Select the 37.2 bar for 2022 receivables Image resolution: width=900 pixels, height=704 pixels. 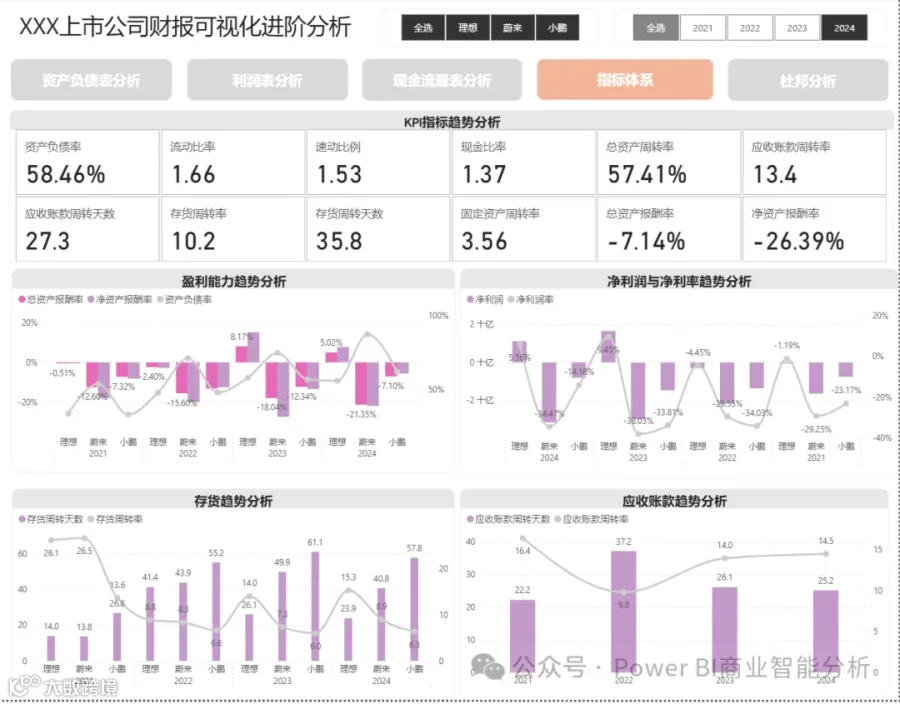click(623, 612)
